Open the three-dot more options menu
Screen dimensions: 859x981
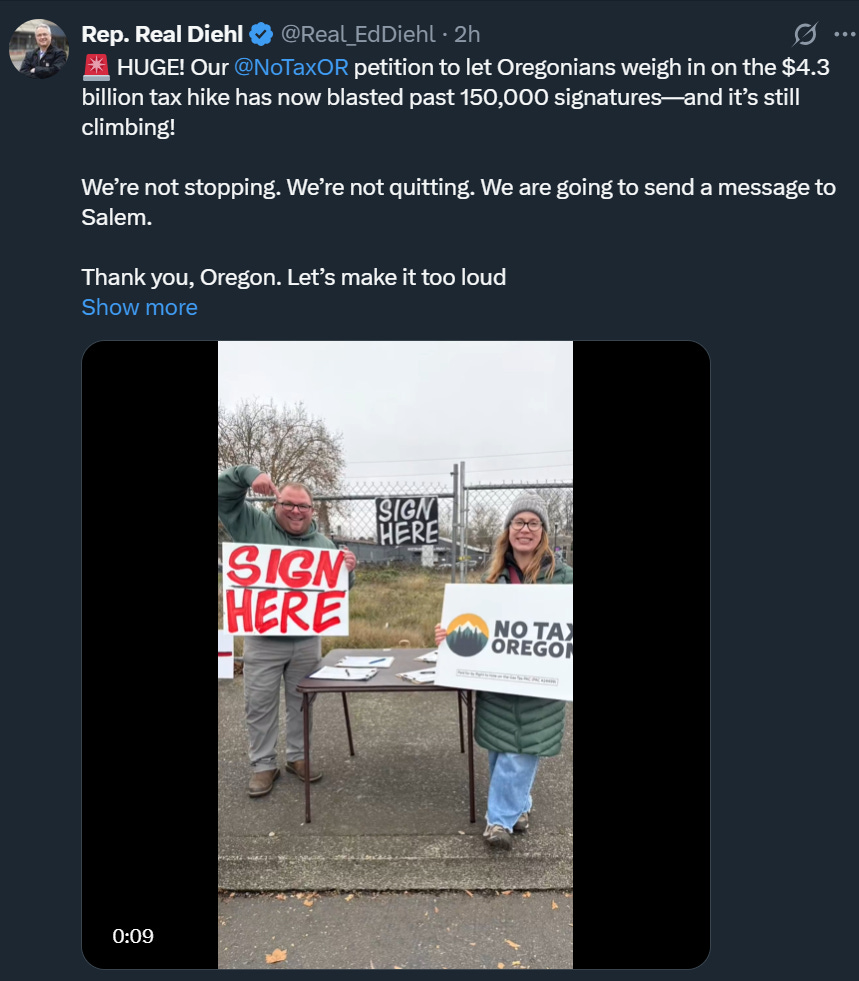tap(845, 34)
